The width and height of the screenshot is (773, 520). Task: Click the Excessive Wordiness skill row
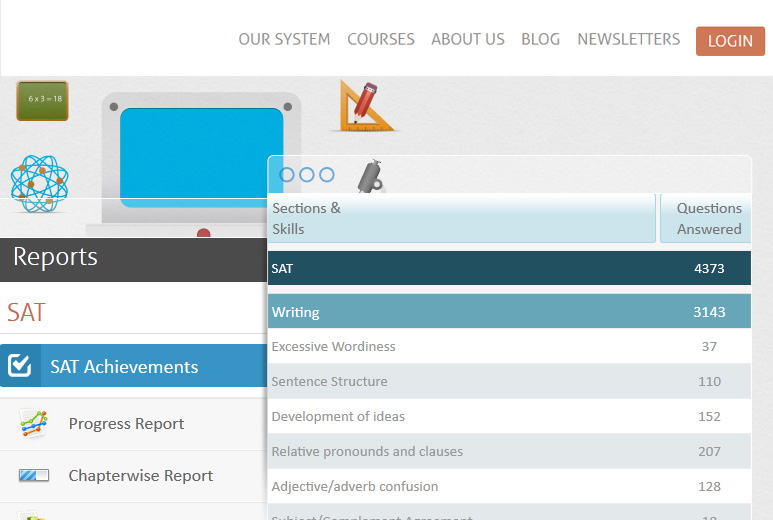(x=509, y=347)
